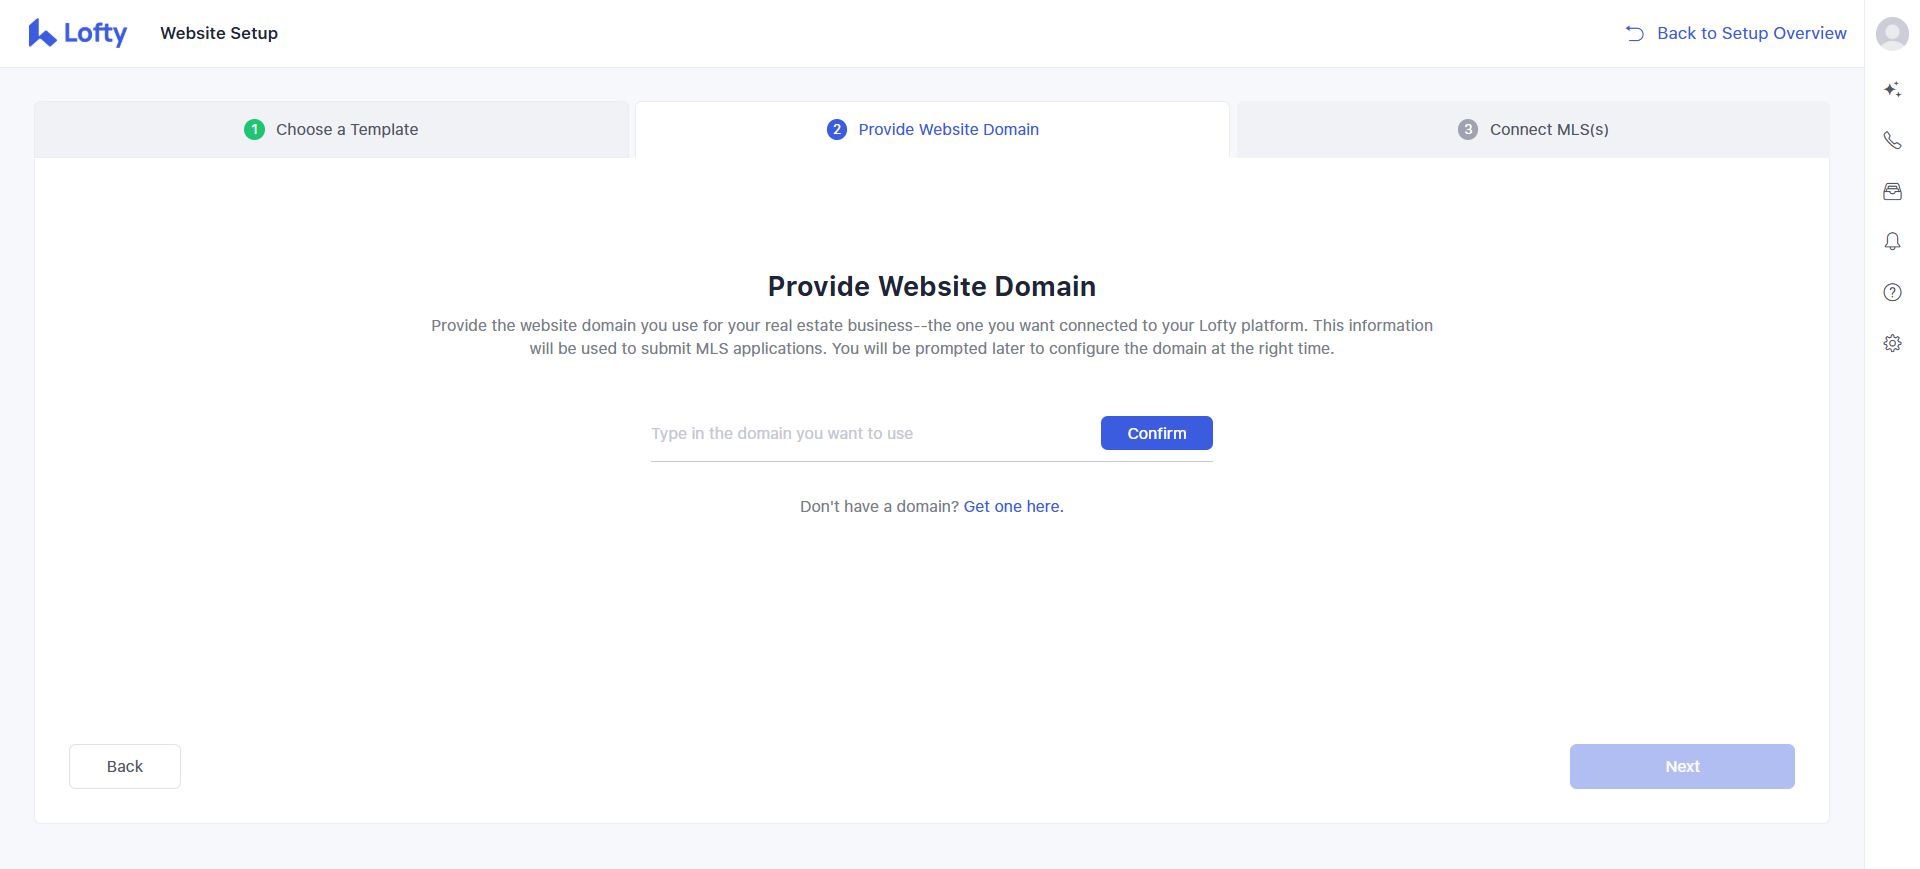This screenshot has height=869, width=1920.
Task: Select the Provide Website Domain step
Action: click(x=931, y=129)
